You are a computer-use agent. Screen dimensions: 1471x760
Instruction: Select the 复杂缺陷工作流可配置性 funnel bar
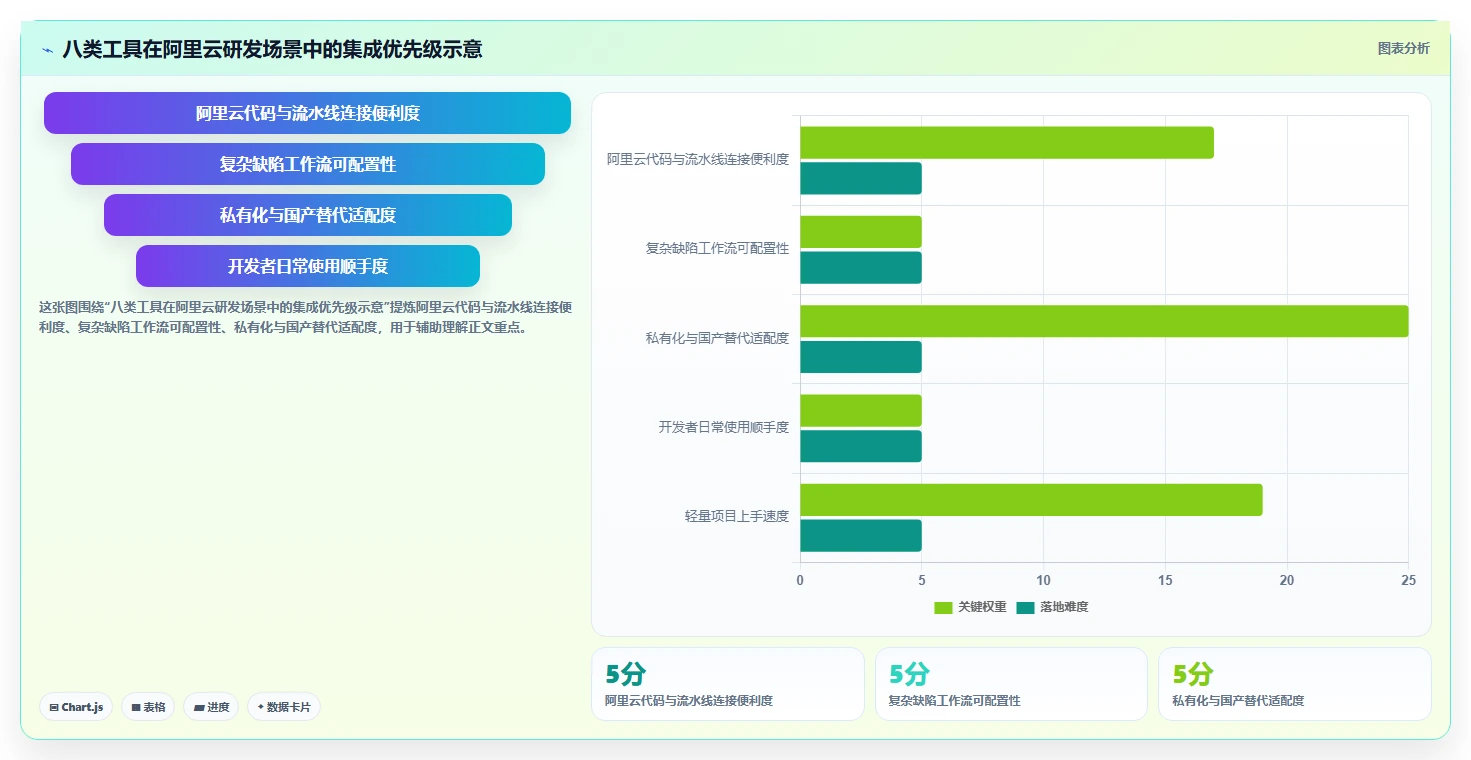point(308,164)
